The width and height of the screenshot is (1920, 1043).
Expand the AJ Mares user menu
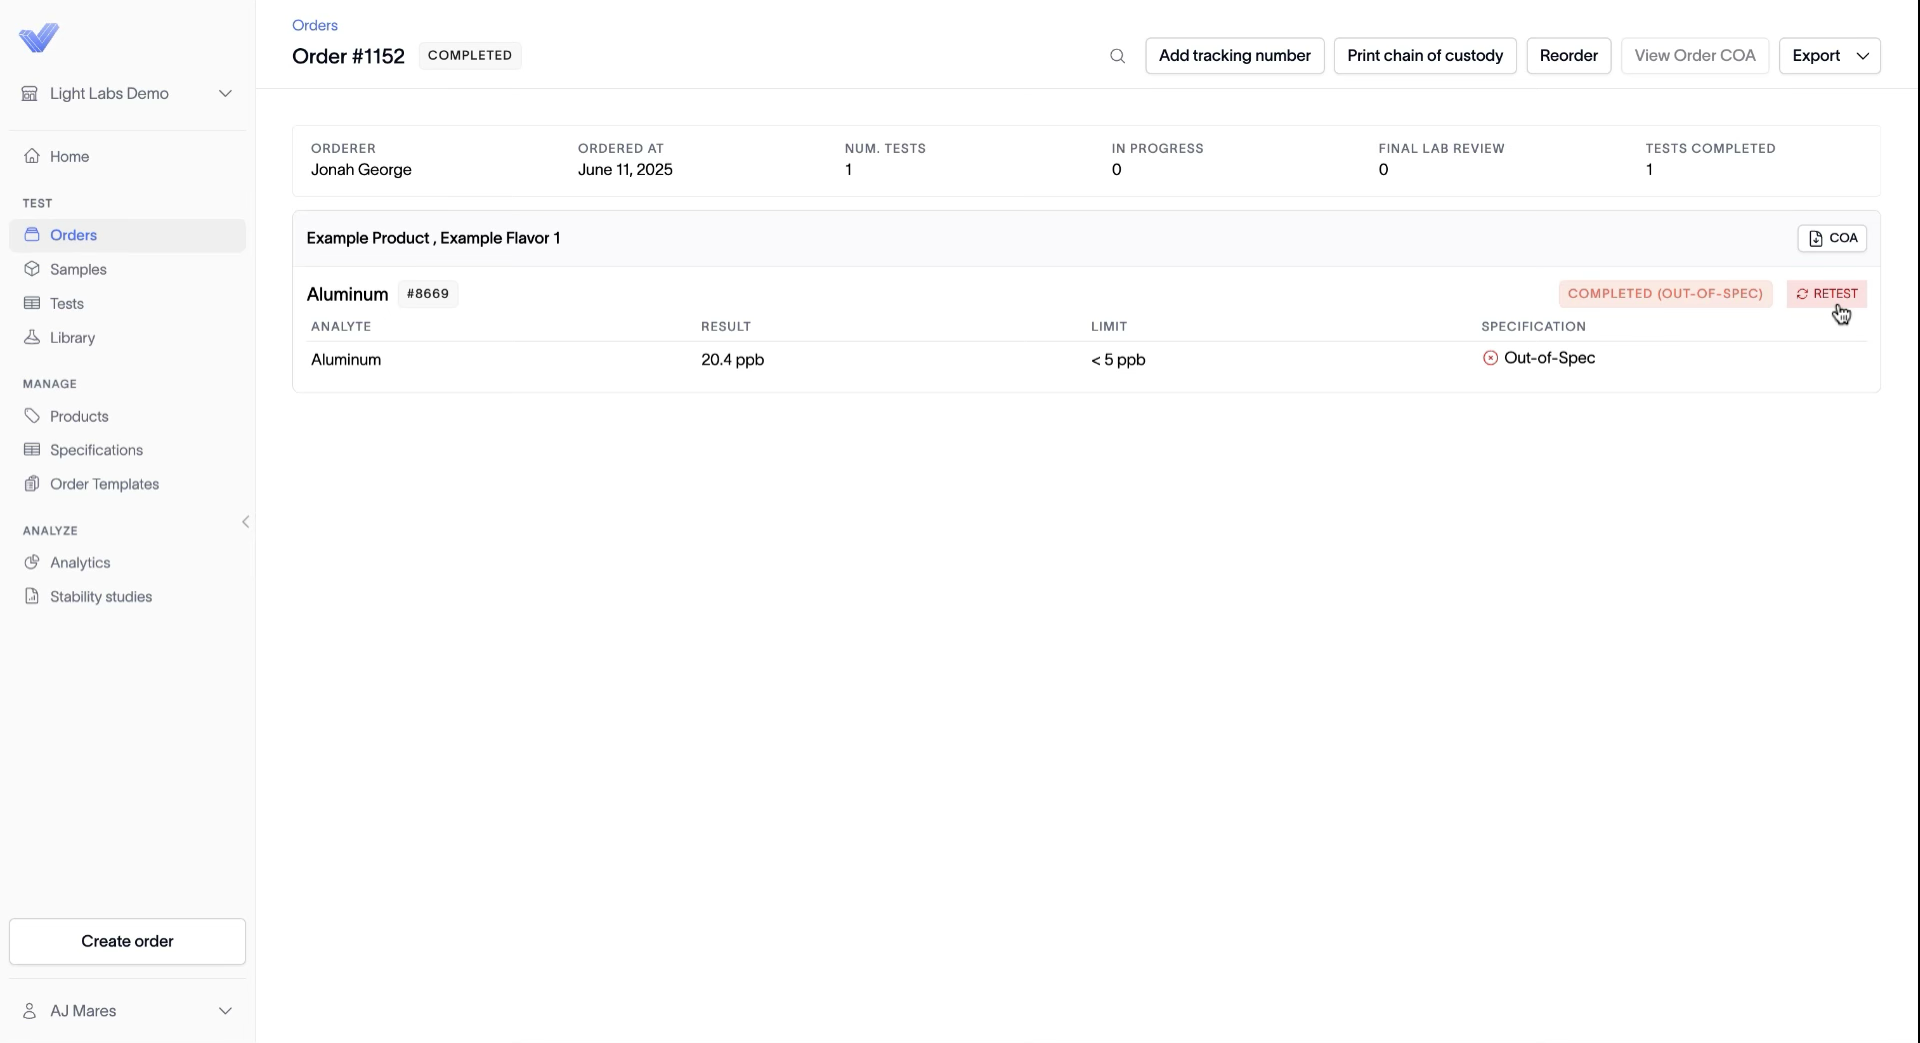tap(127, 1011)
